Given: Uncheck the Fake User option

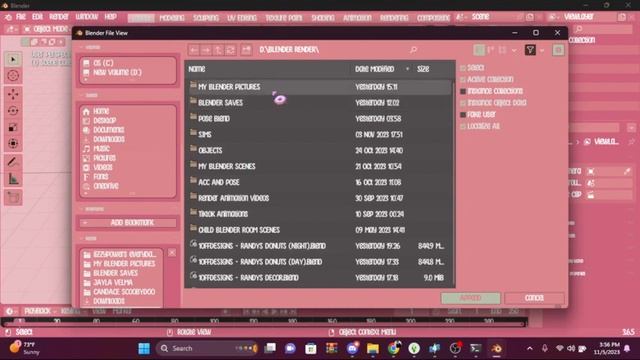Looking at the screenshot, I should point(463,115).
